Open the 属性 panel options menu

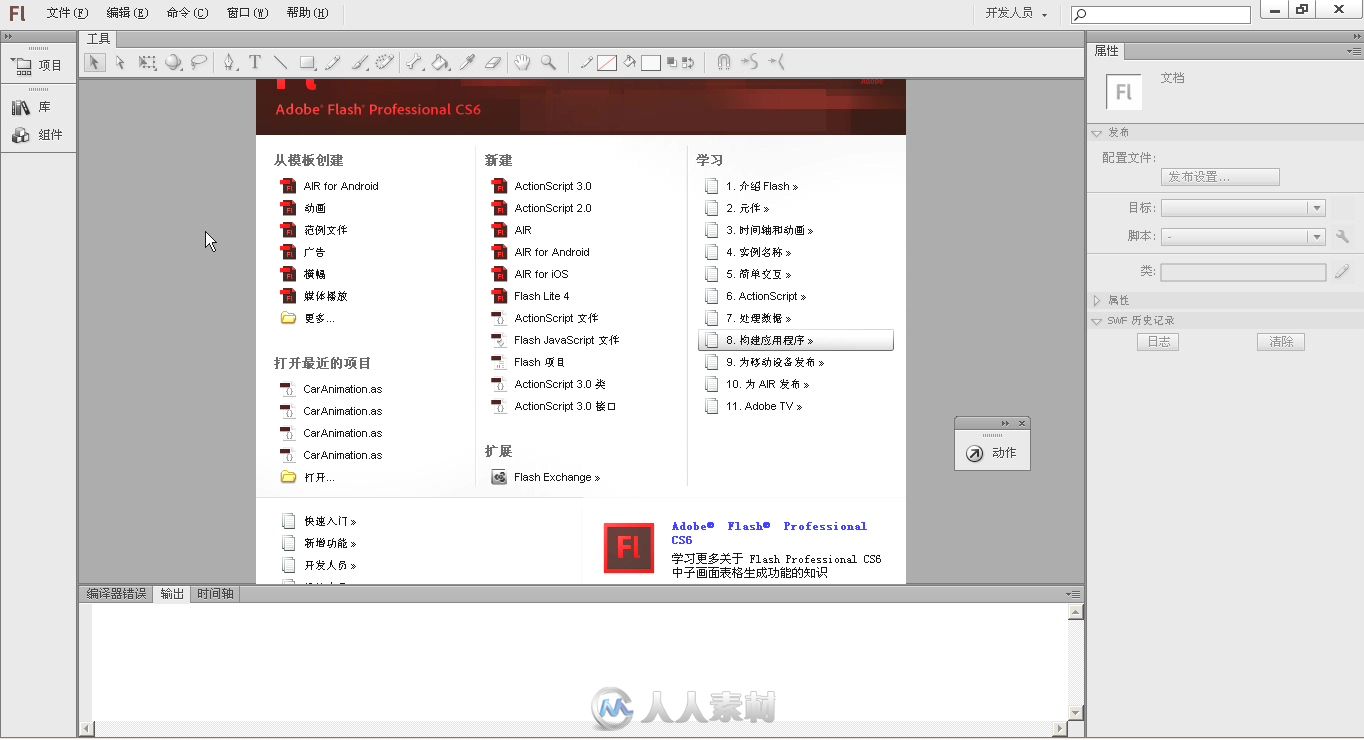[1354, 50]
